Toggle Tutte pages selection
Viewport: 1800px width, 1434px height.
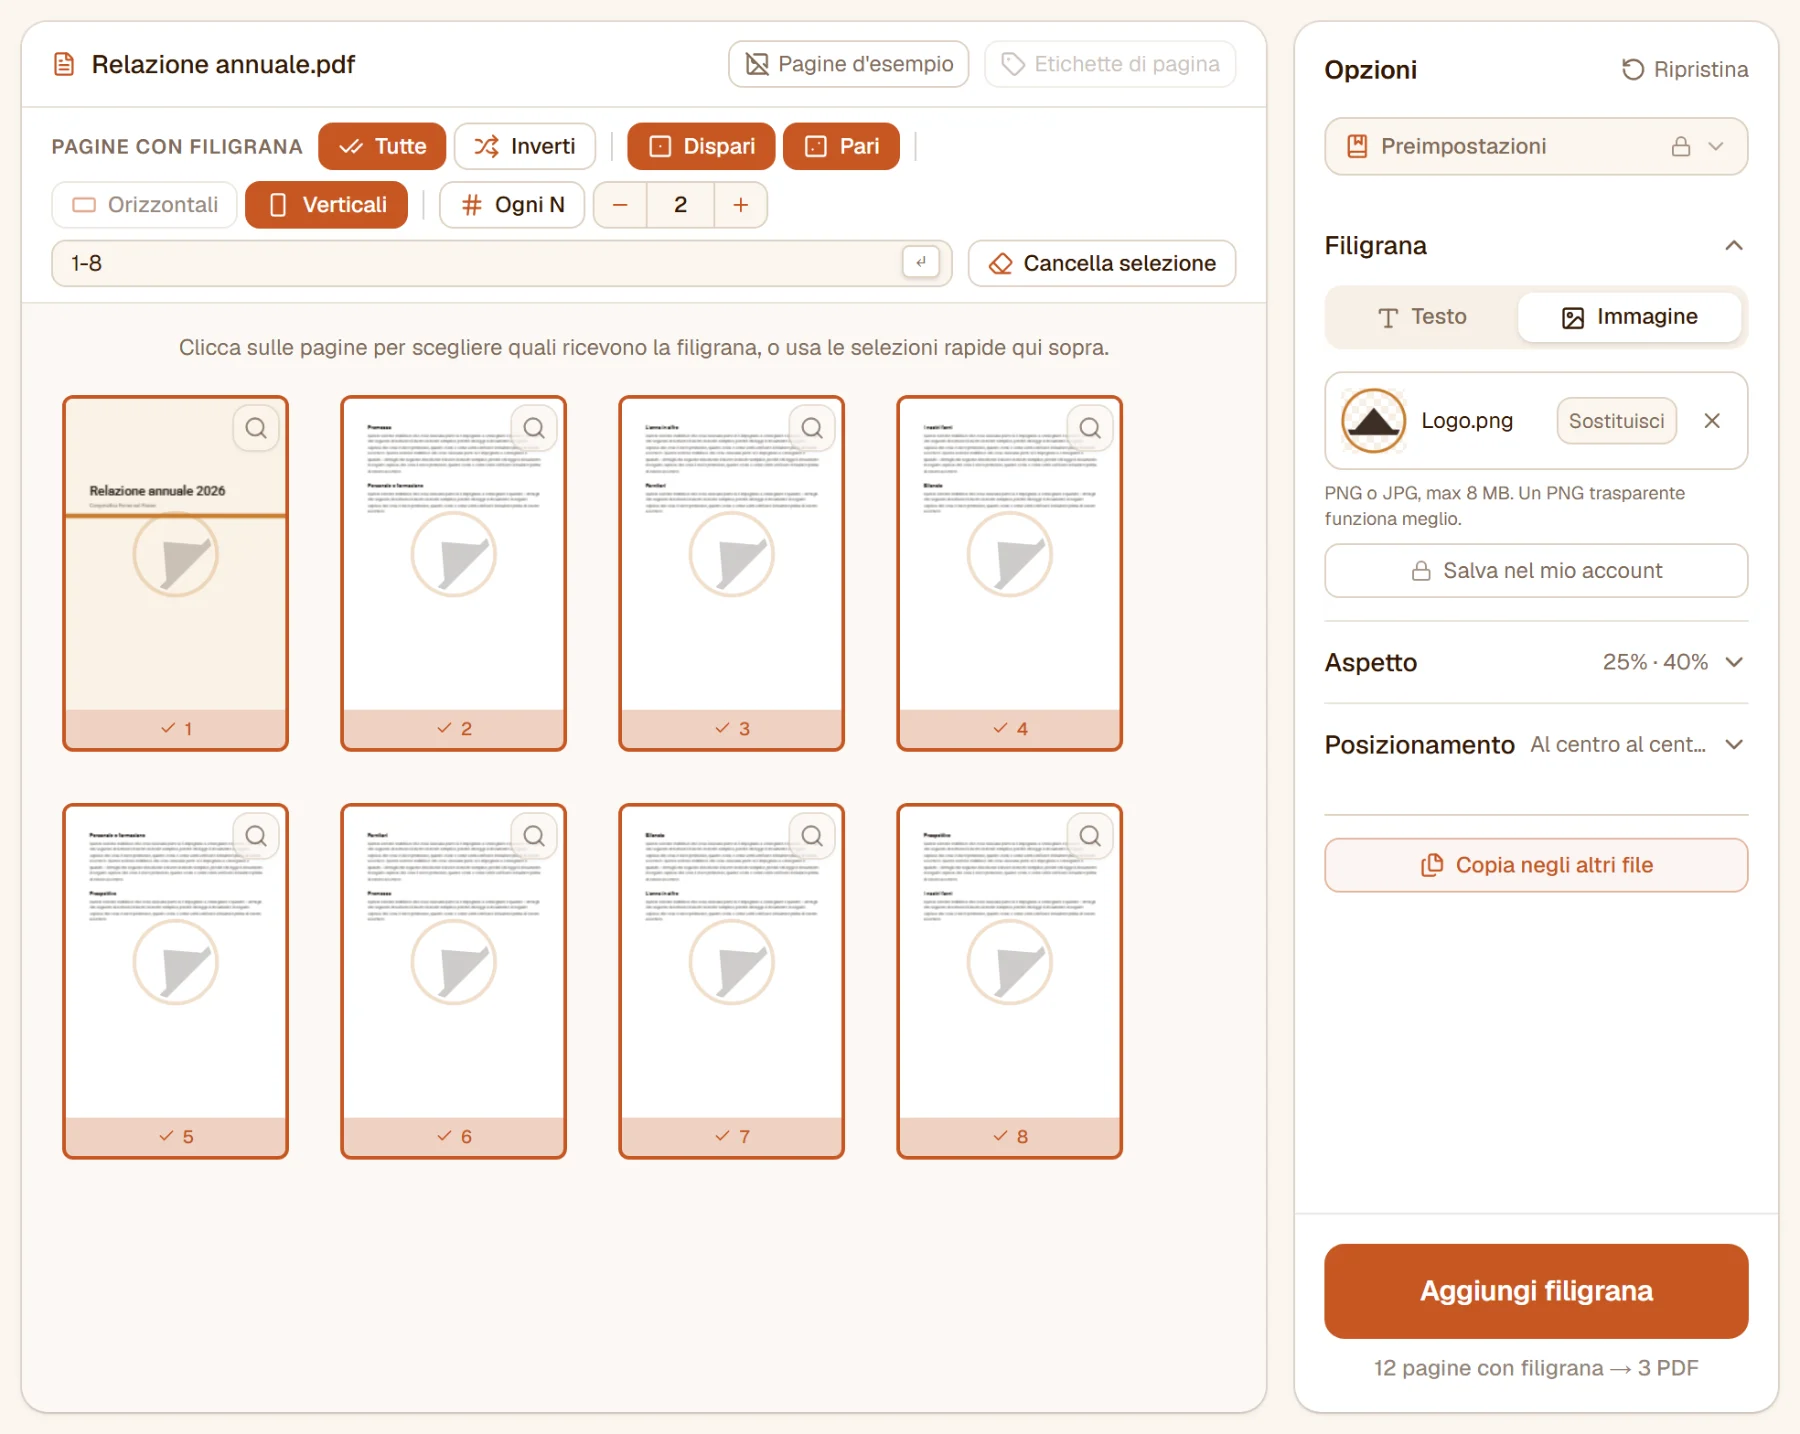click(382, 147)
